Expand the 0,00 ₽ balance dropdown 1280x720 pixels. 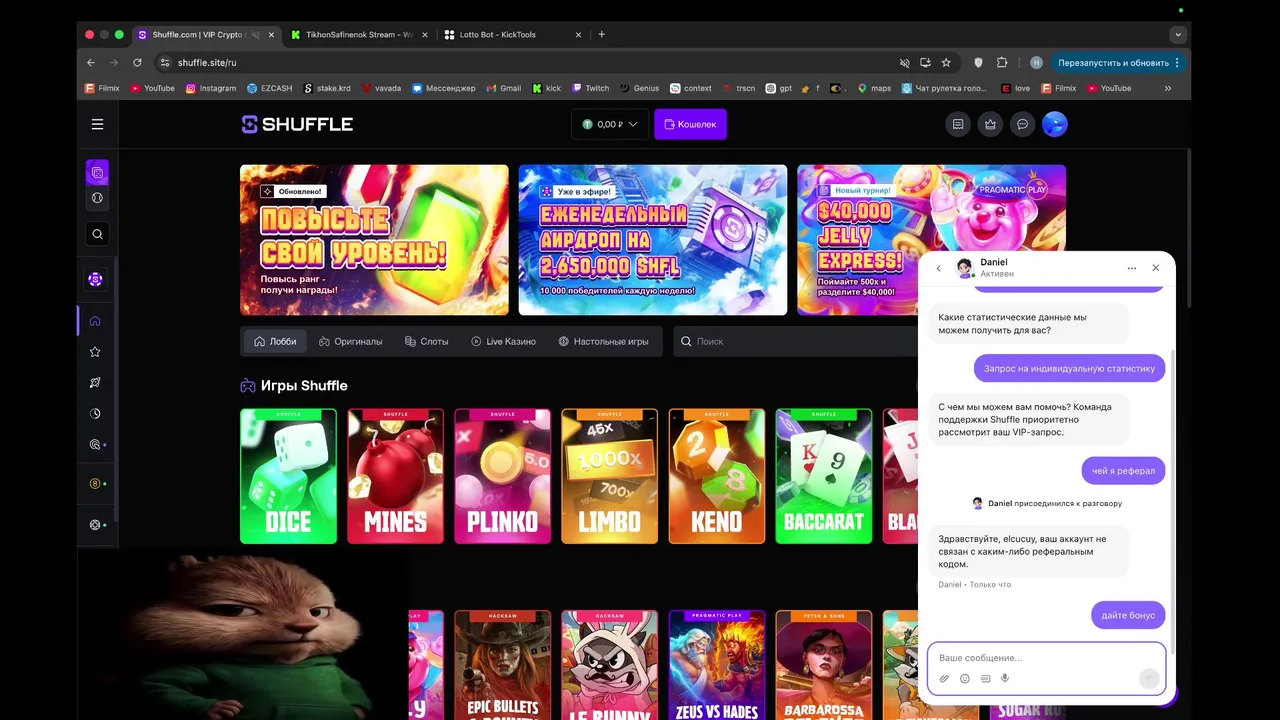[610, 124]
